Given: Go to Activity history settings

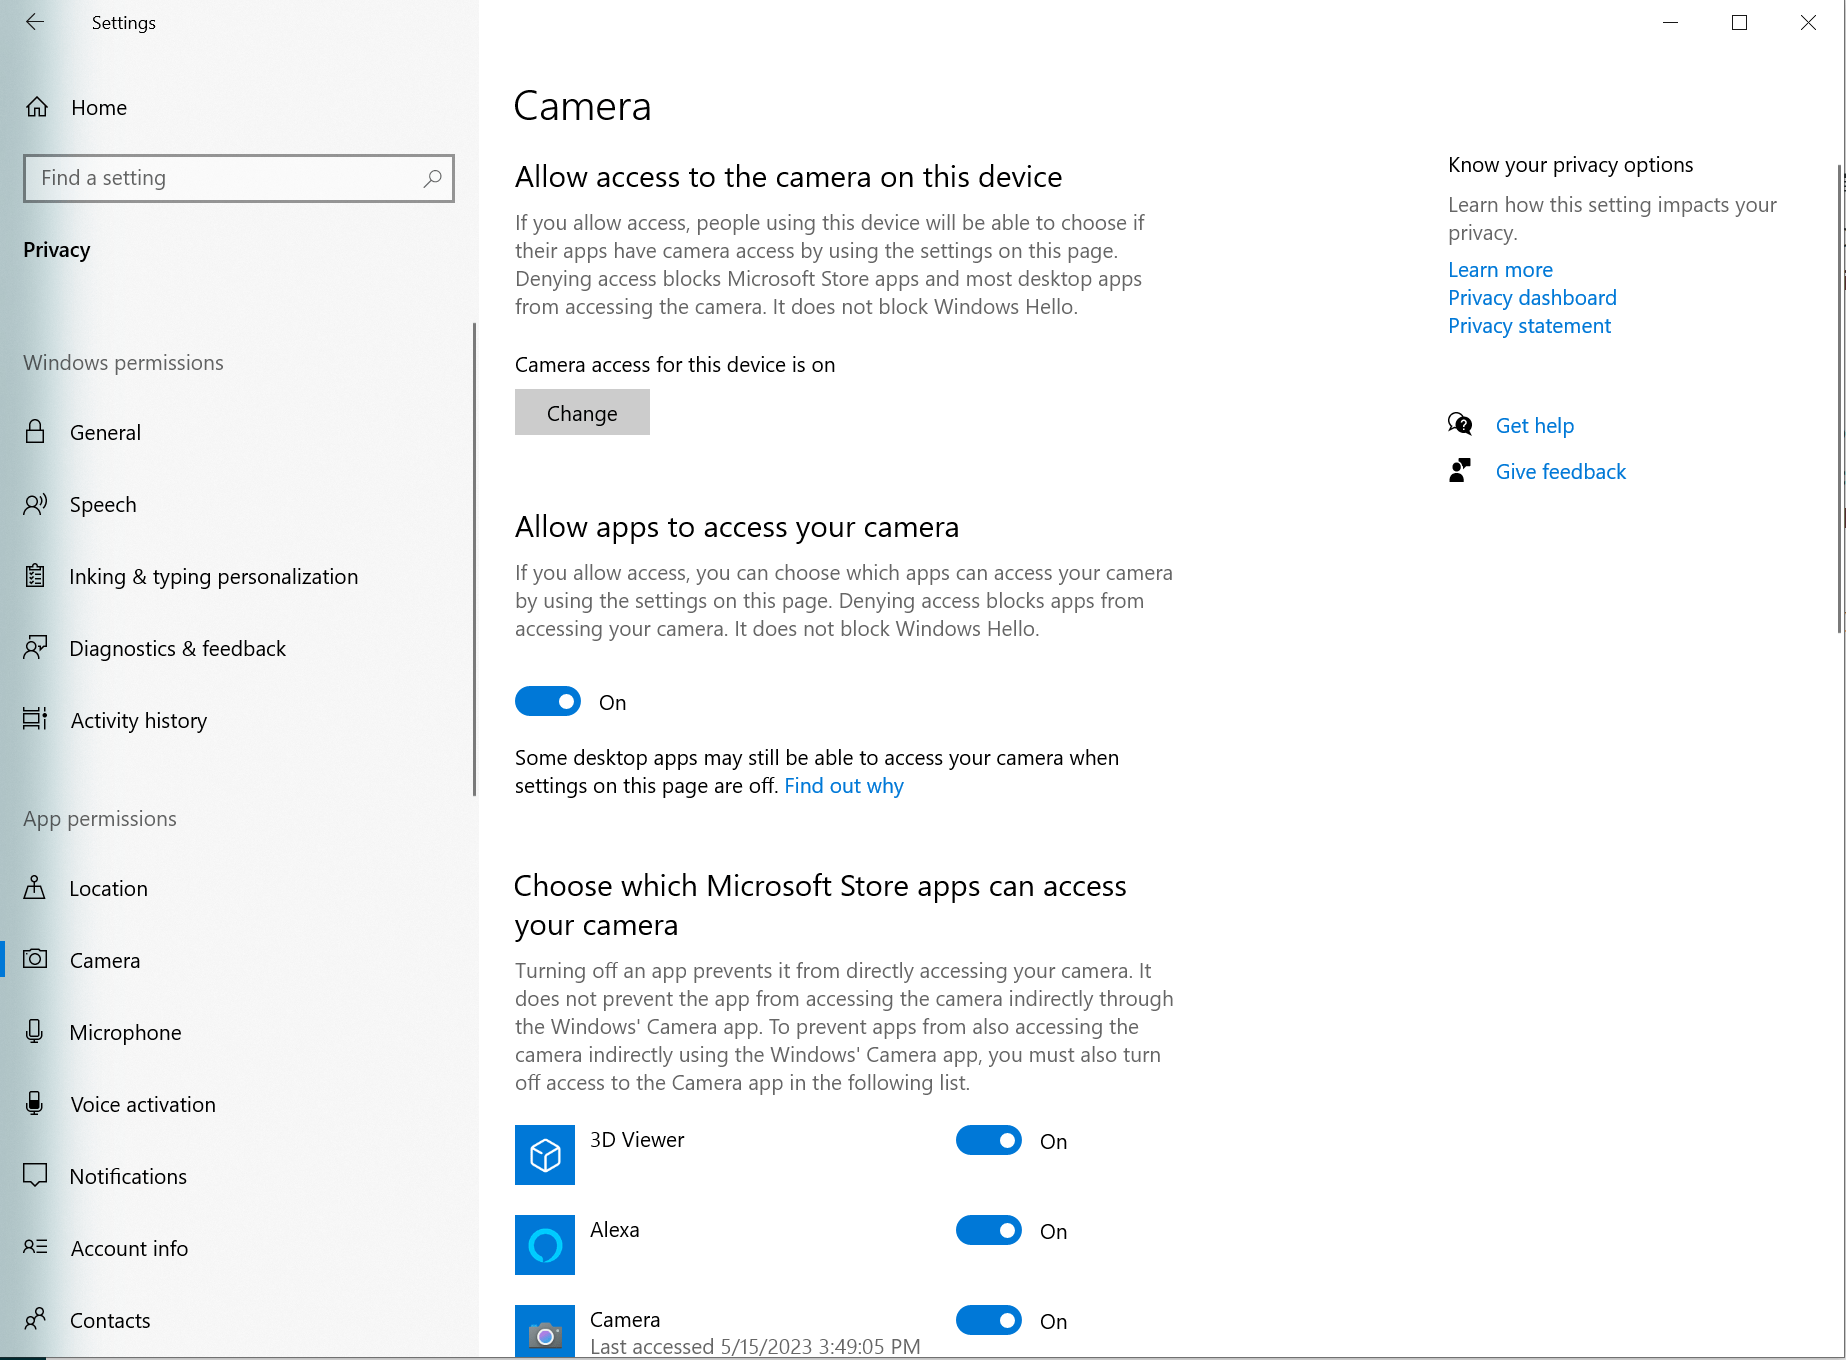Looking at the screenshot, I should coord(138,720).
